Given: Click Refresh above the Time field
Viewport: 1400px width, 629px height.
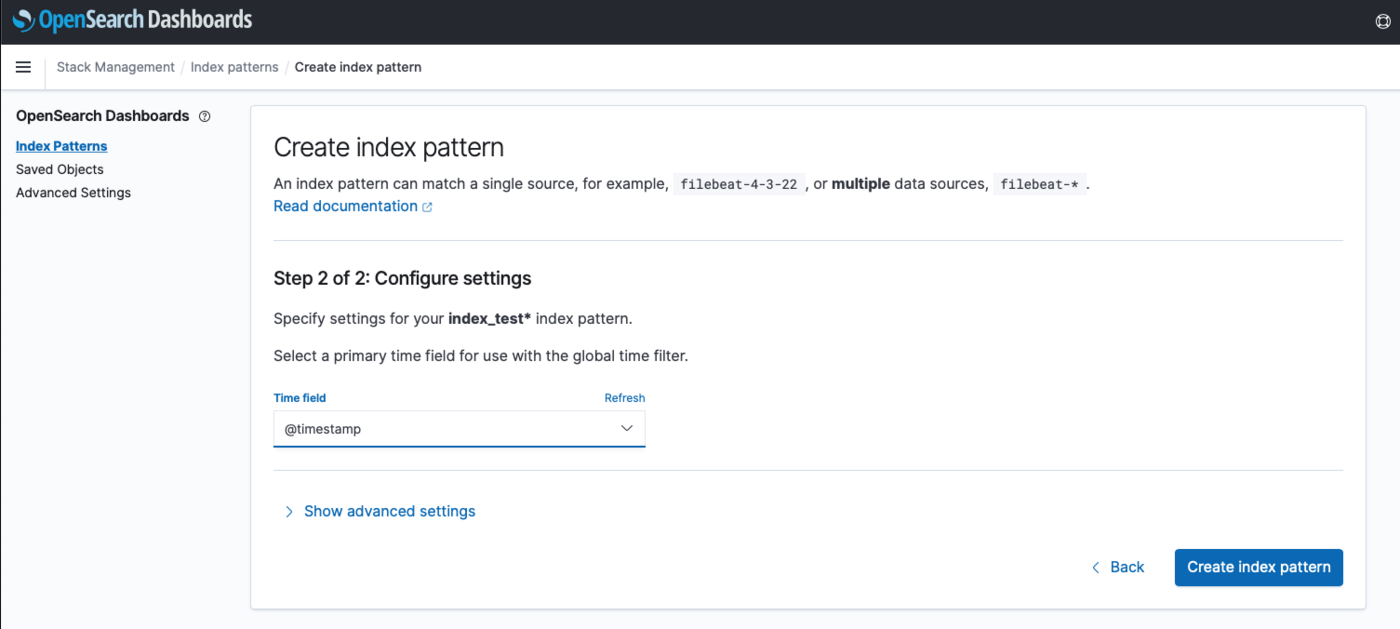Looking at the screenshot, I should click(624, 398).
